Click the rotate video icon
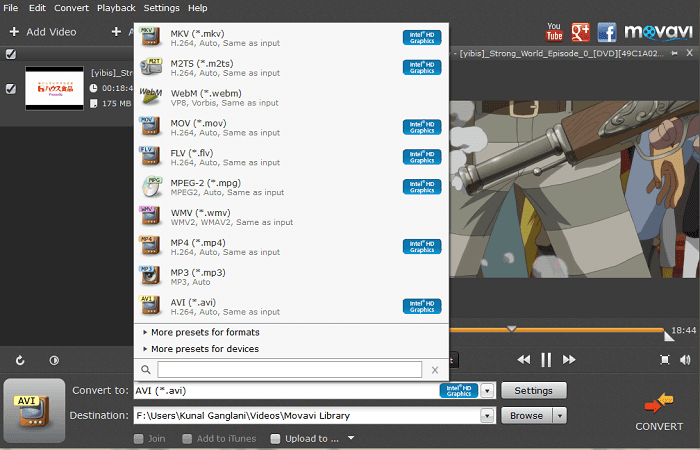This screenshot has height=450, width=700. pos(20,360)
